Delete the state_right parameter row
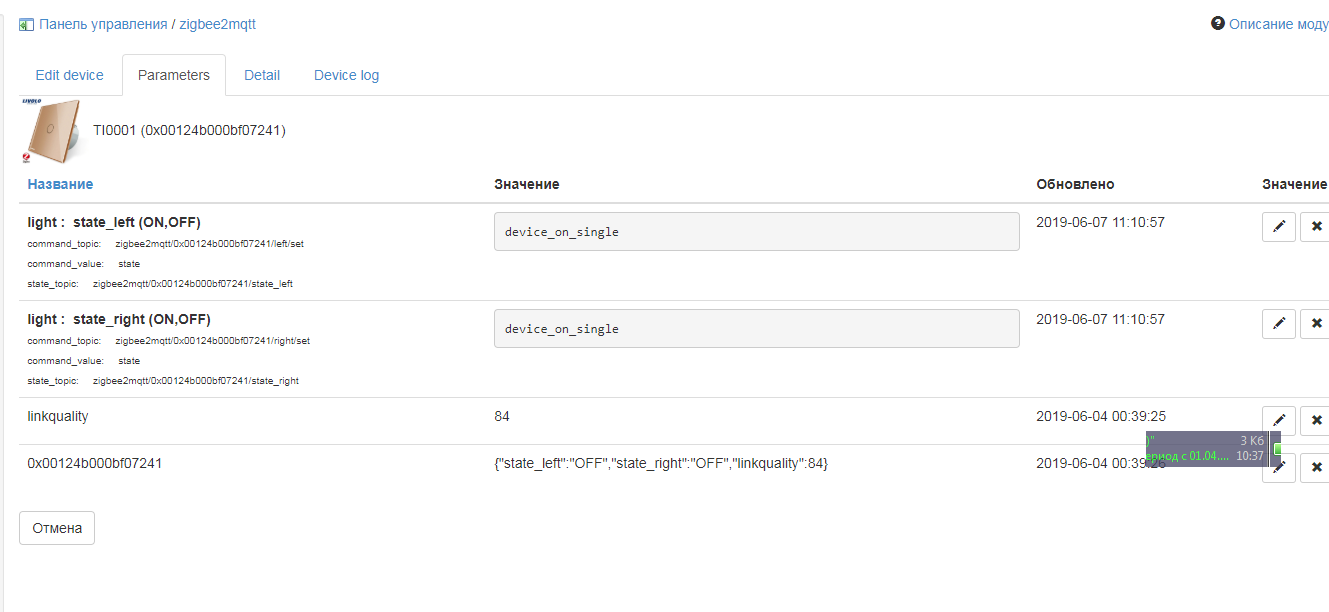Viewport: 1329px width, 612px height. pyautogui.click(x=1315, y=324)
